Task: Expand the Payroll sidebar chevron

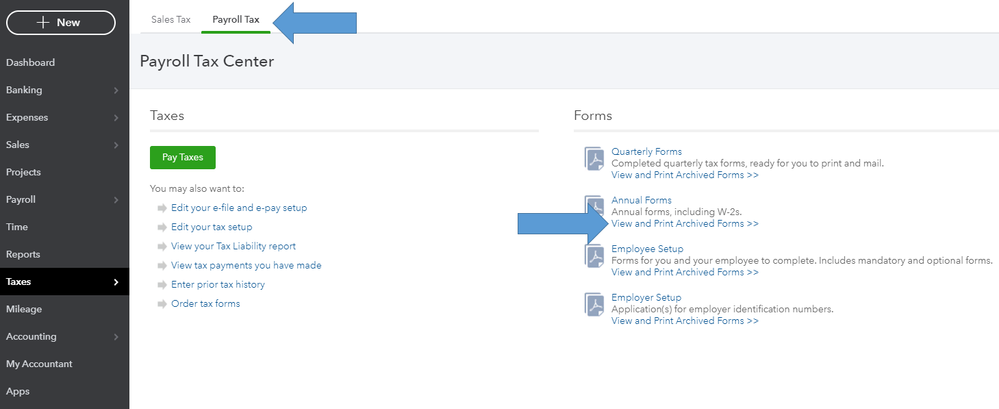Action: click(x=116, y=200)
